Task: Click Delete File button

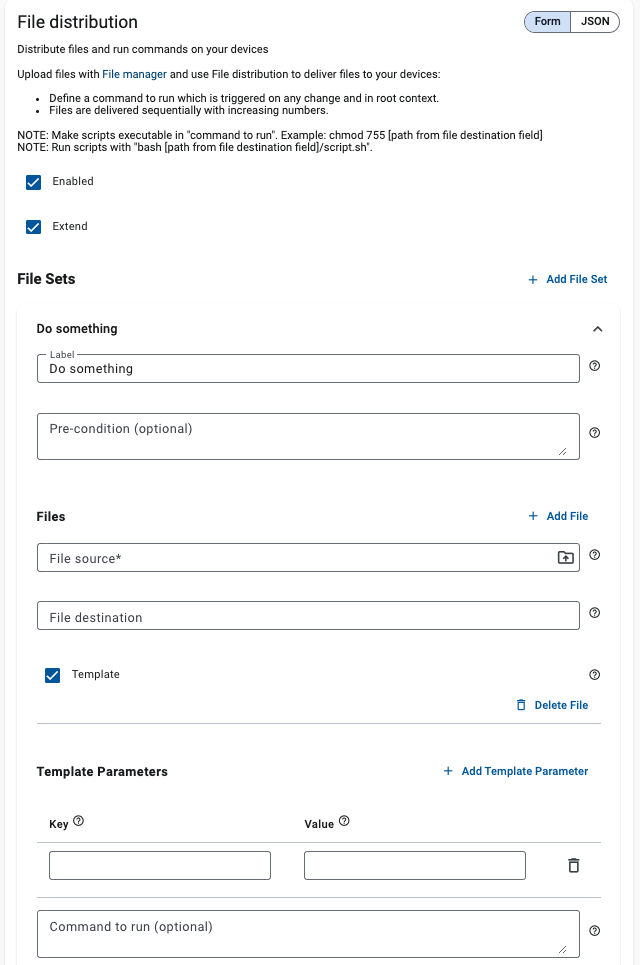Action: [552, 705]
